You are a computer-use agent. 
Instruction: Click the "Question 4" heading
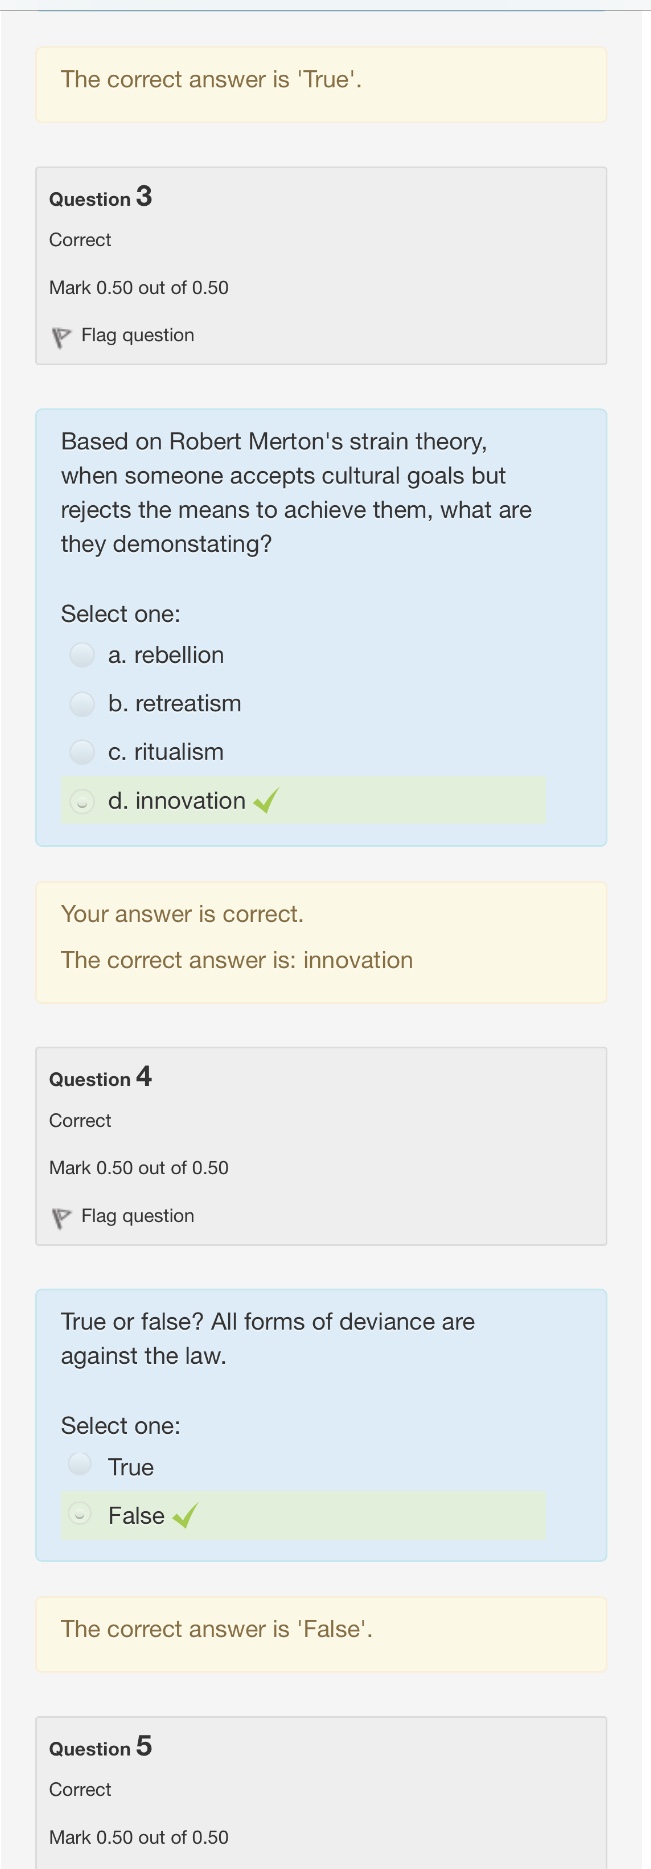(100, 1078)
